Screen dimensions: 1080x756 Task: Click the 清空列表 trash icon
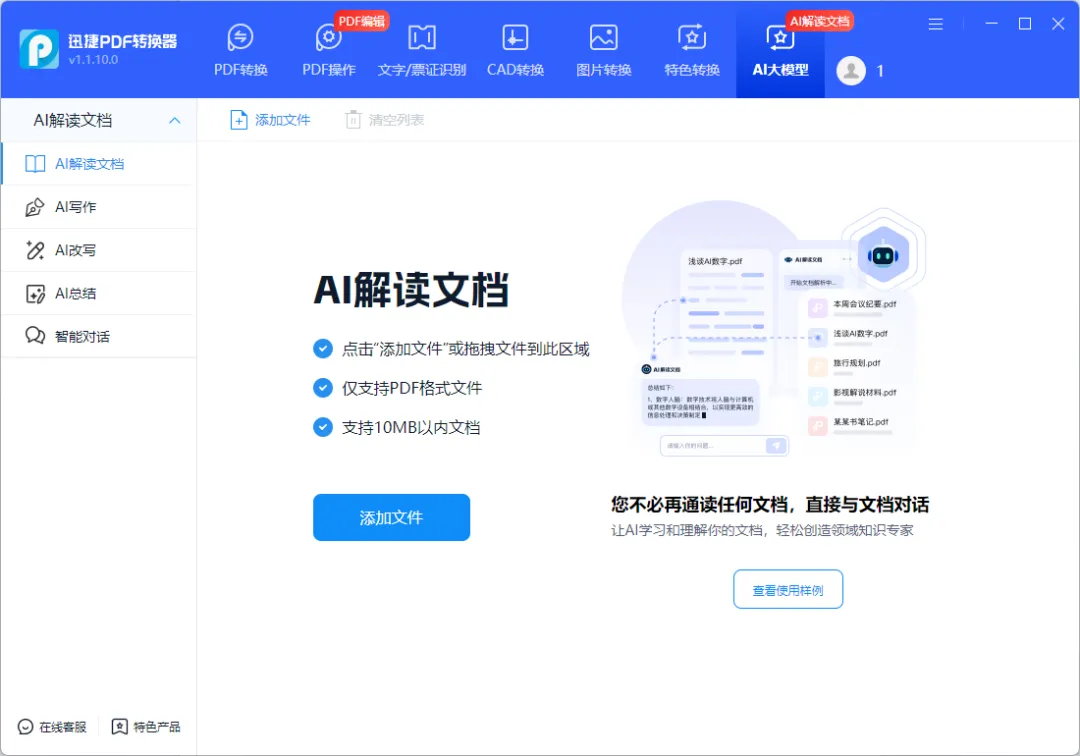pos(353,120)
